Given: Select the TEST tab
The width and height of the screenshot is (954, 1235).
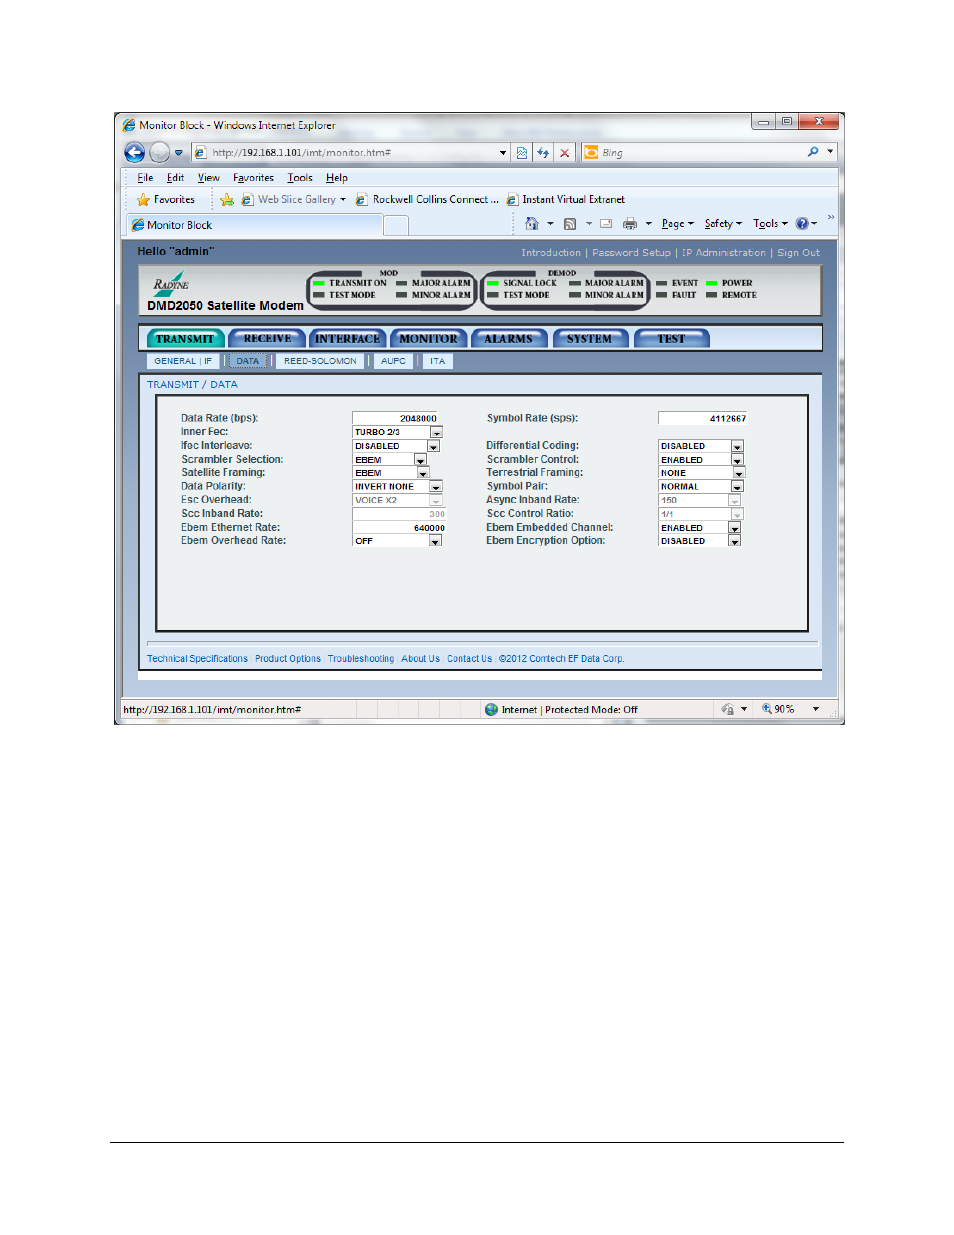Looking at the screenshot, I should (672, 339).
